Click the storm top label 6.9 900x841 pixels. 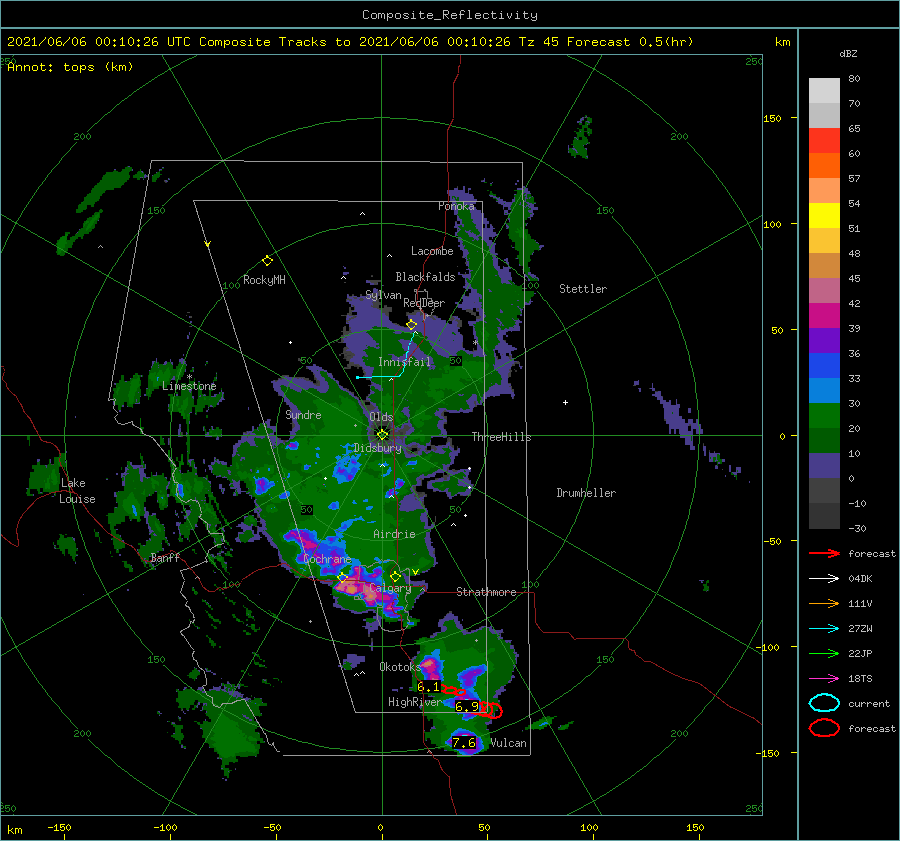(467, 707)
